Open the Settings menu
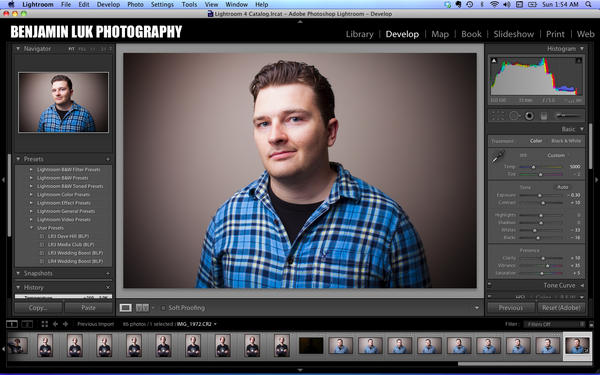The image size is (600, 375). pyautogui.click(x=162, y=5)
